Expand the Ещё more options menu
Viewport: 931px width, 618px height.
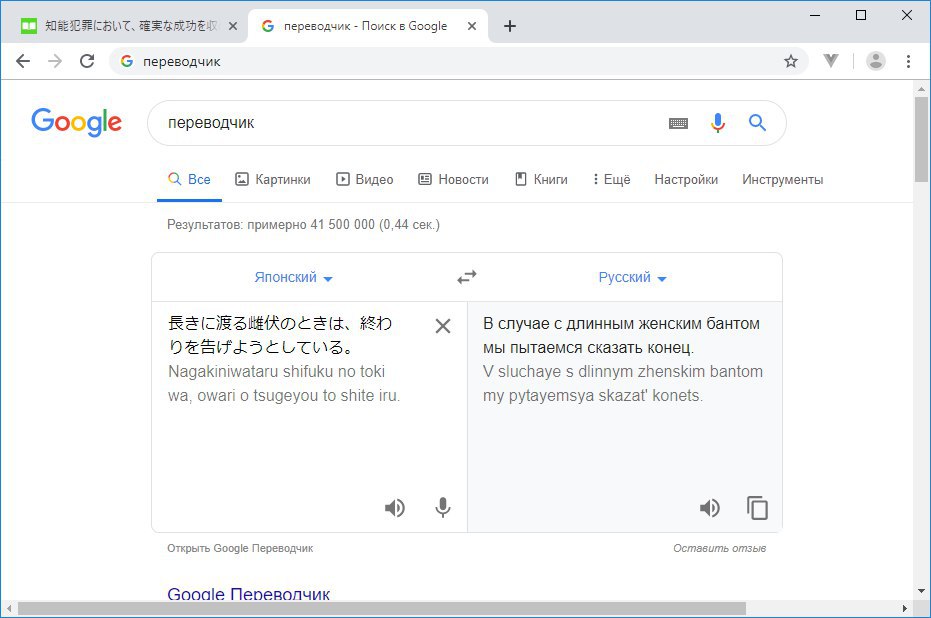(612, 179)
